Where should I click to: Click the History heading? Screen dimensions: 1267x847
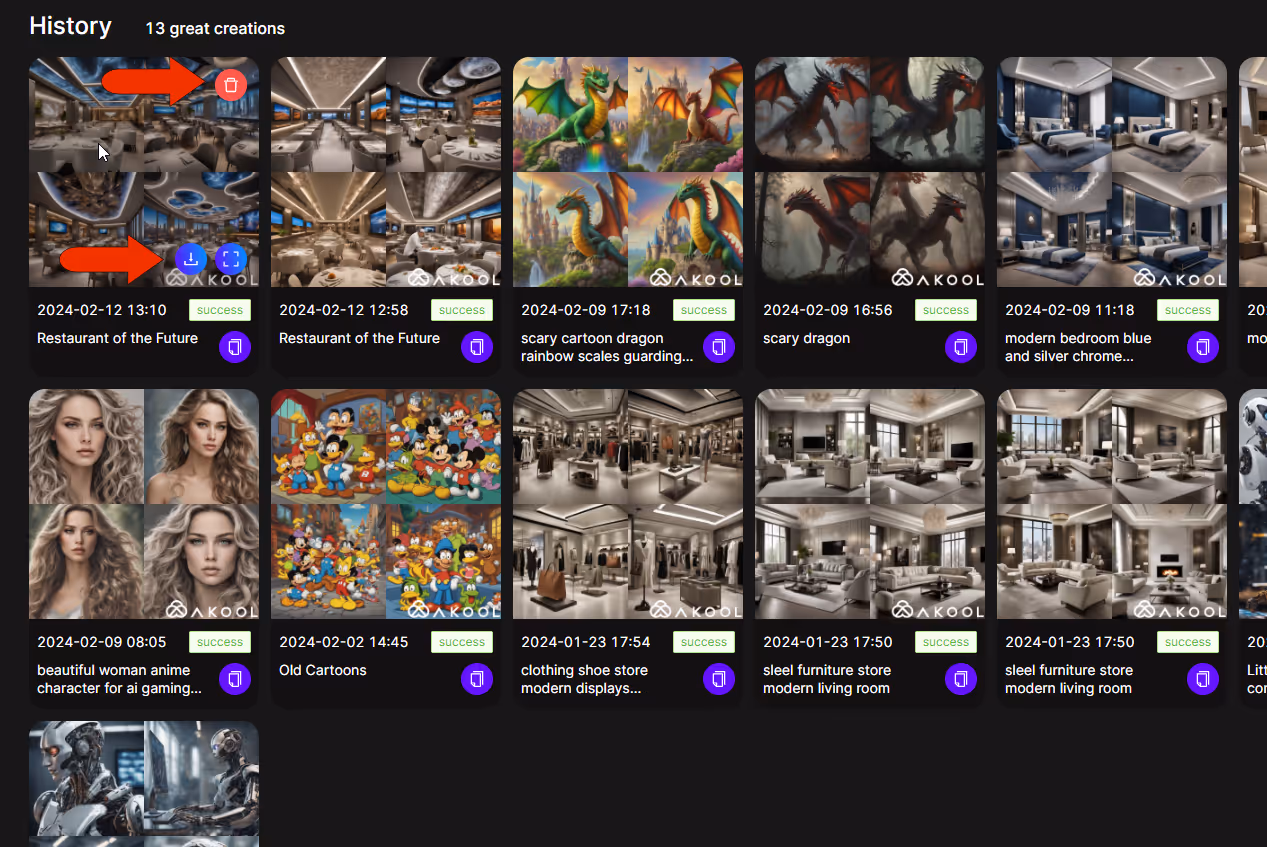[70, 26]
